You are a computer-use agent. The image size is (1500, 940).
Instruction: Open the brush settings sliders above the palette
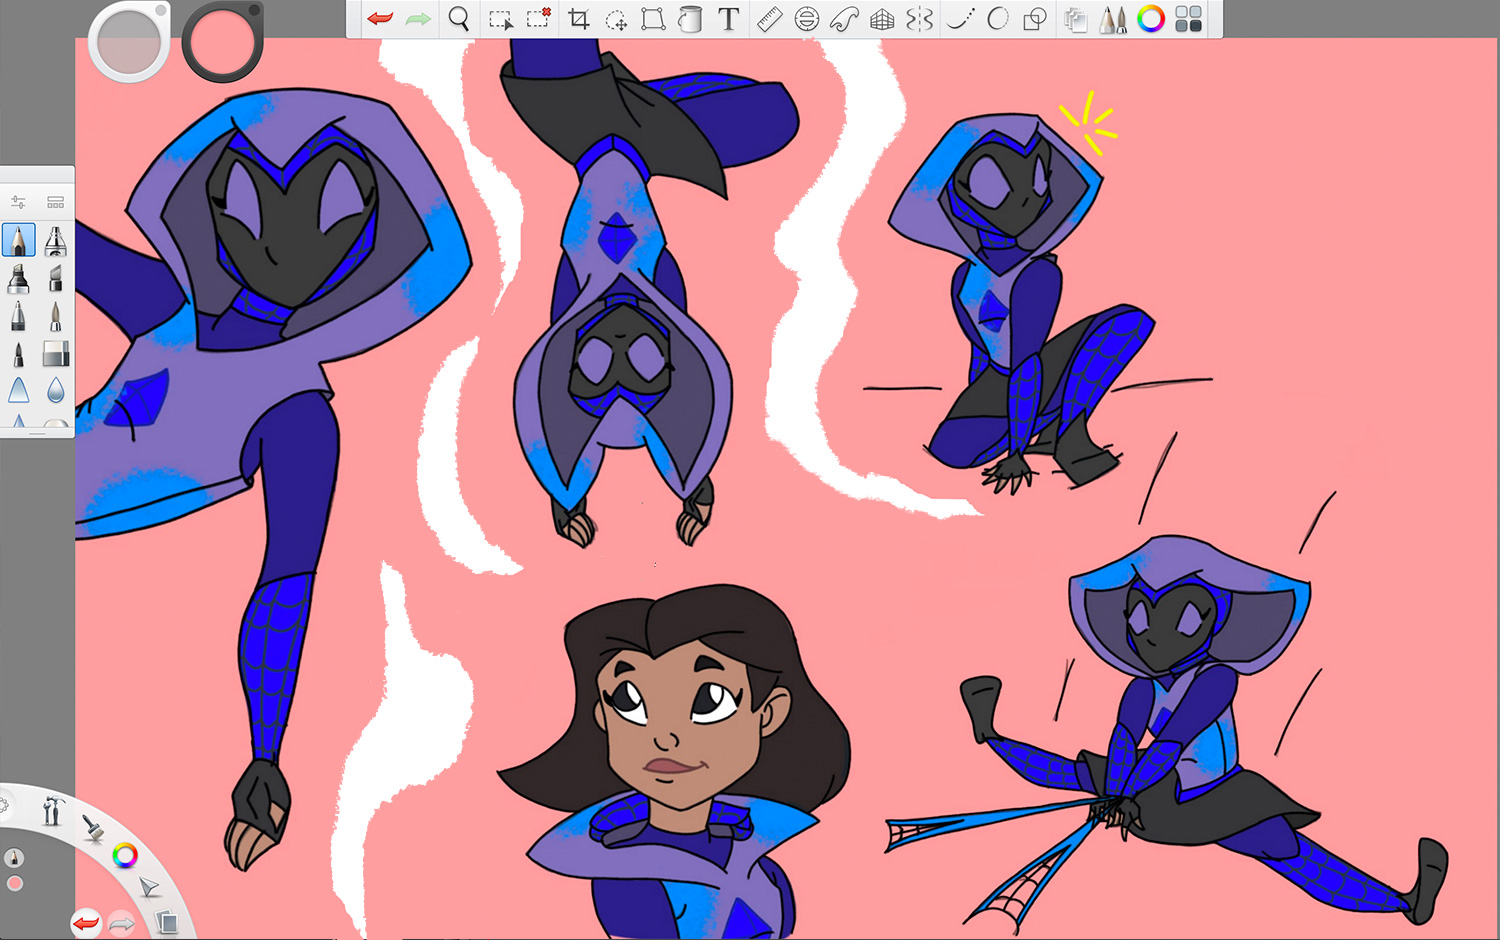[18, 200]
